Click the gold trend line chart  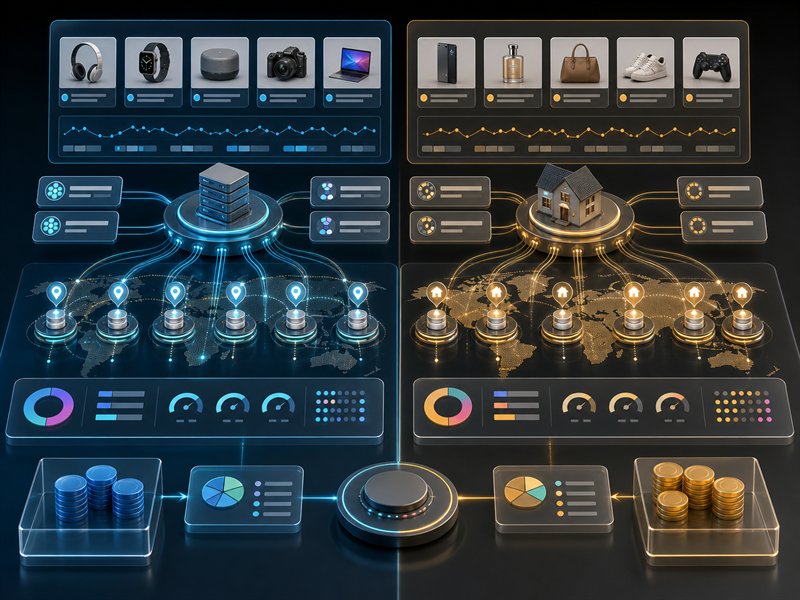(x=579, y=132)
